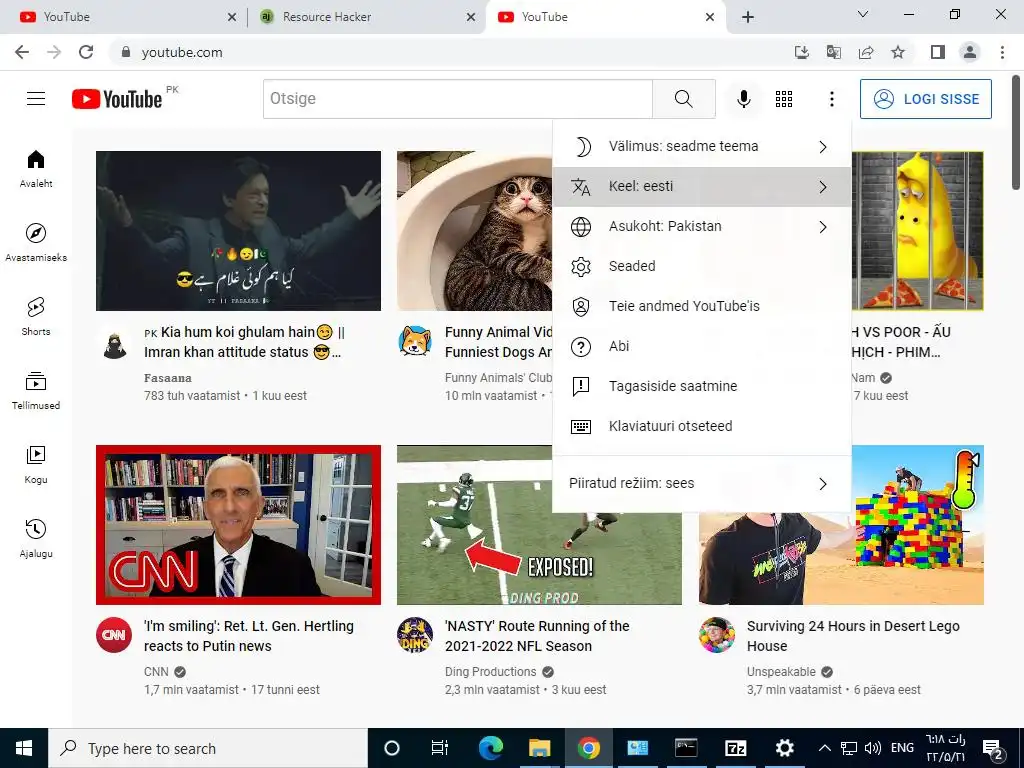Open Unspeakable channel avatar
1024x768 pixels.
pos(716,635)
